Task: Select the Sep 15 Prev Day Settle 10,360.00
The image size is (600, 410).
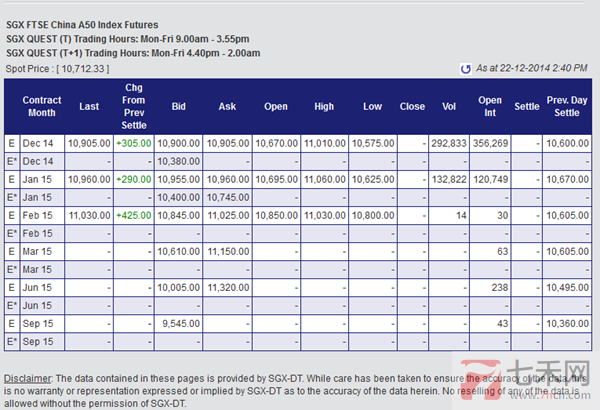Action: 567,323
